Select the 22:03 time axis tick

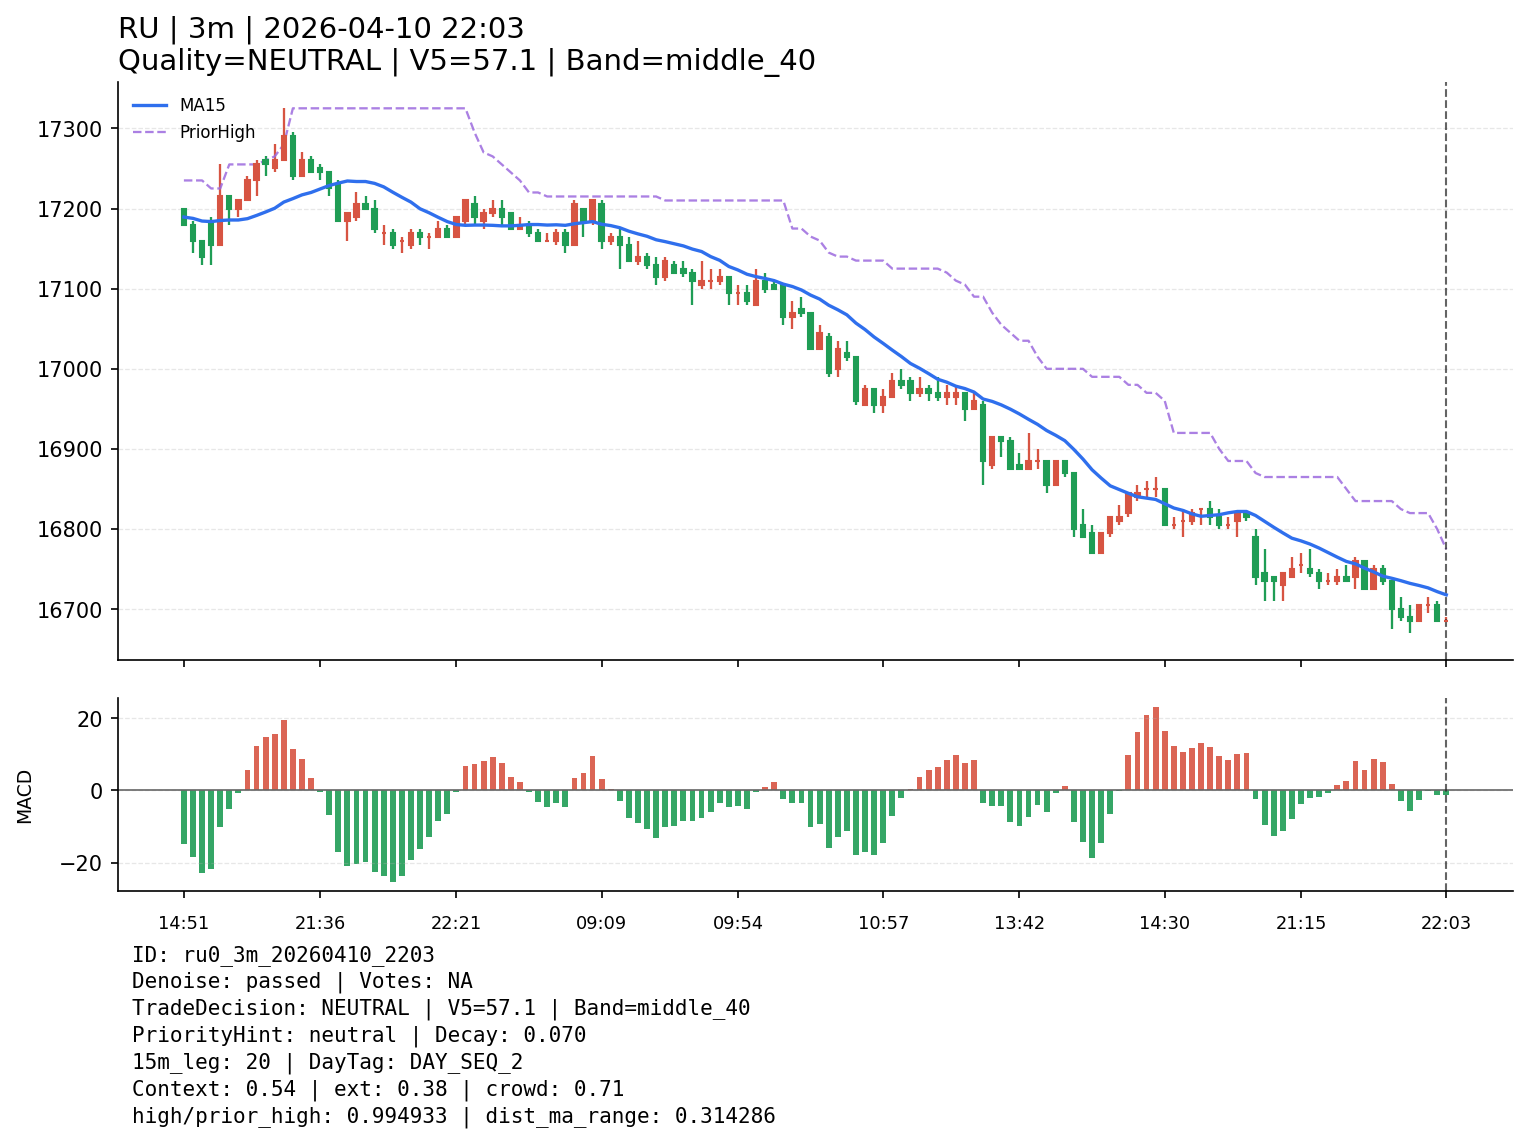click(1445, 923)
